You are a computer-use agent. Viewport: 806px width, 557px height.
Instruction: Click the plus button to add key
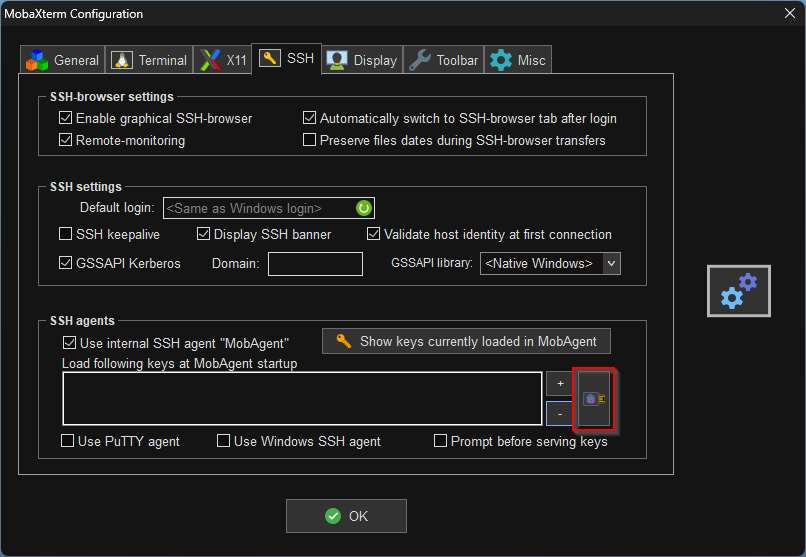[x=560, y=384]
